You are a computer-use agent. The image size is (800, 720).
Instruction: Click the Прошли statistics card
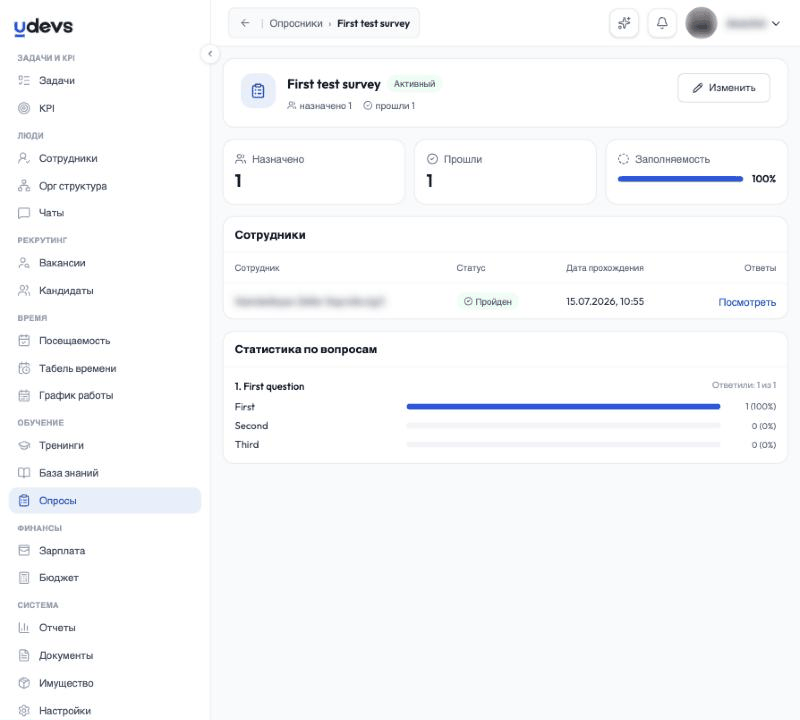point(505,172)
